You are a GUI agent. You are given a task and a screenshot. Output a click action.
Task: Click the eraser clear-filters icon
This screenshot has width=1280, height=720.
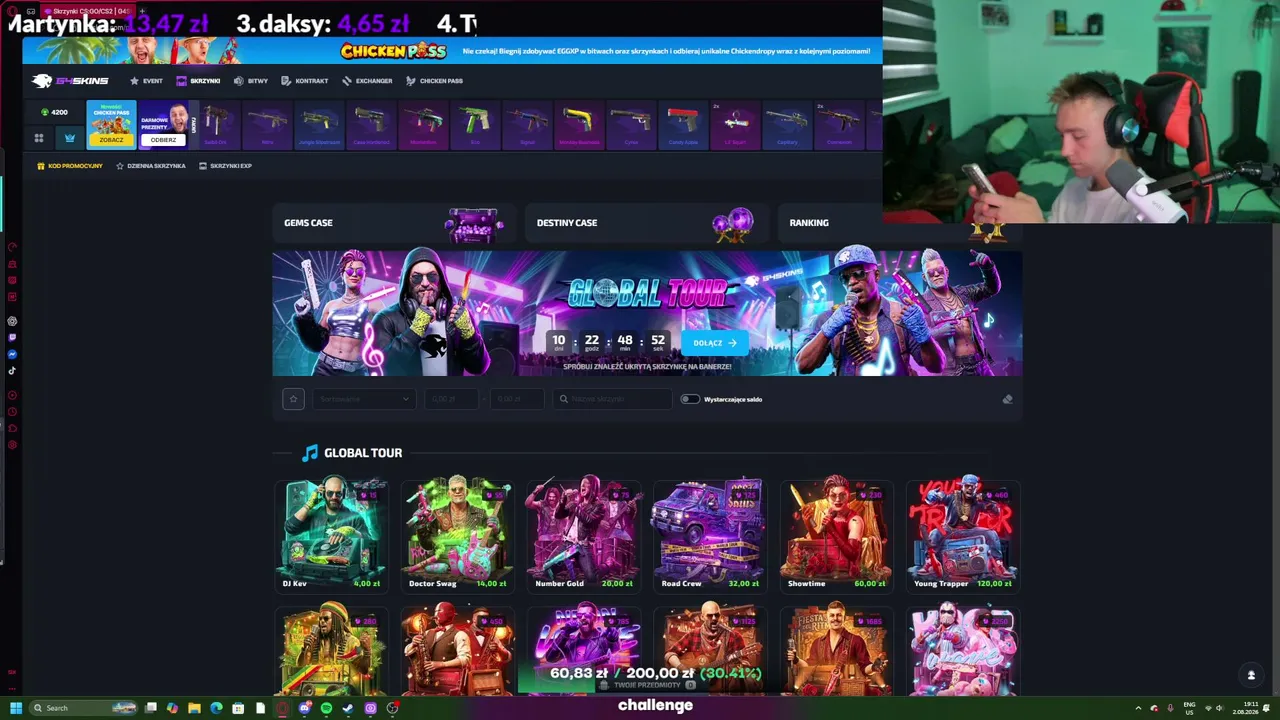point(1007,399)
